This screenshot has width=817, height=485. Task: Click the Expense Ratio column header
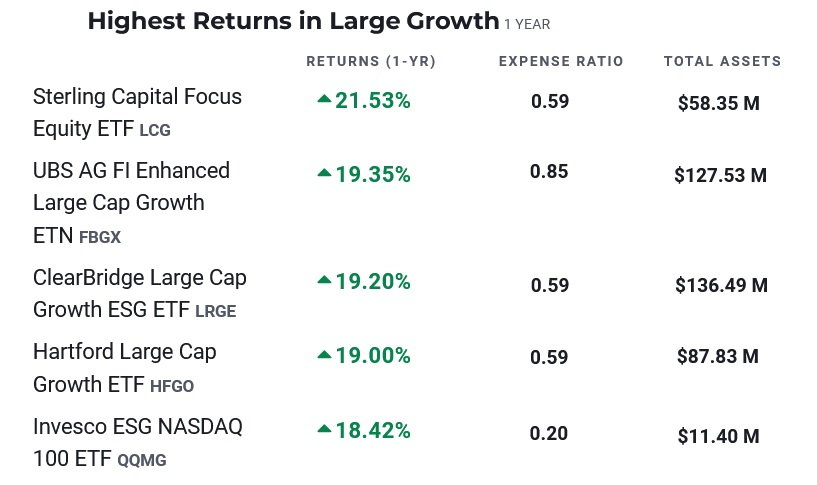560,61
